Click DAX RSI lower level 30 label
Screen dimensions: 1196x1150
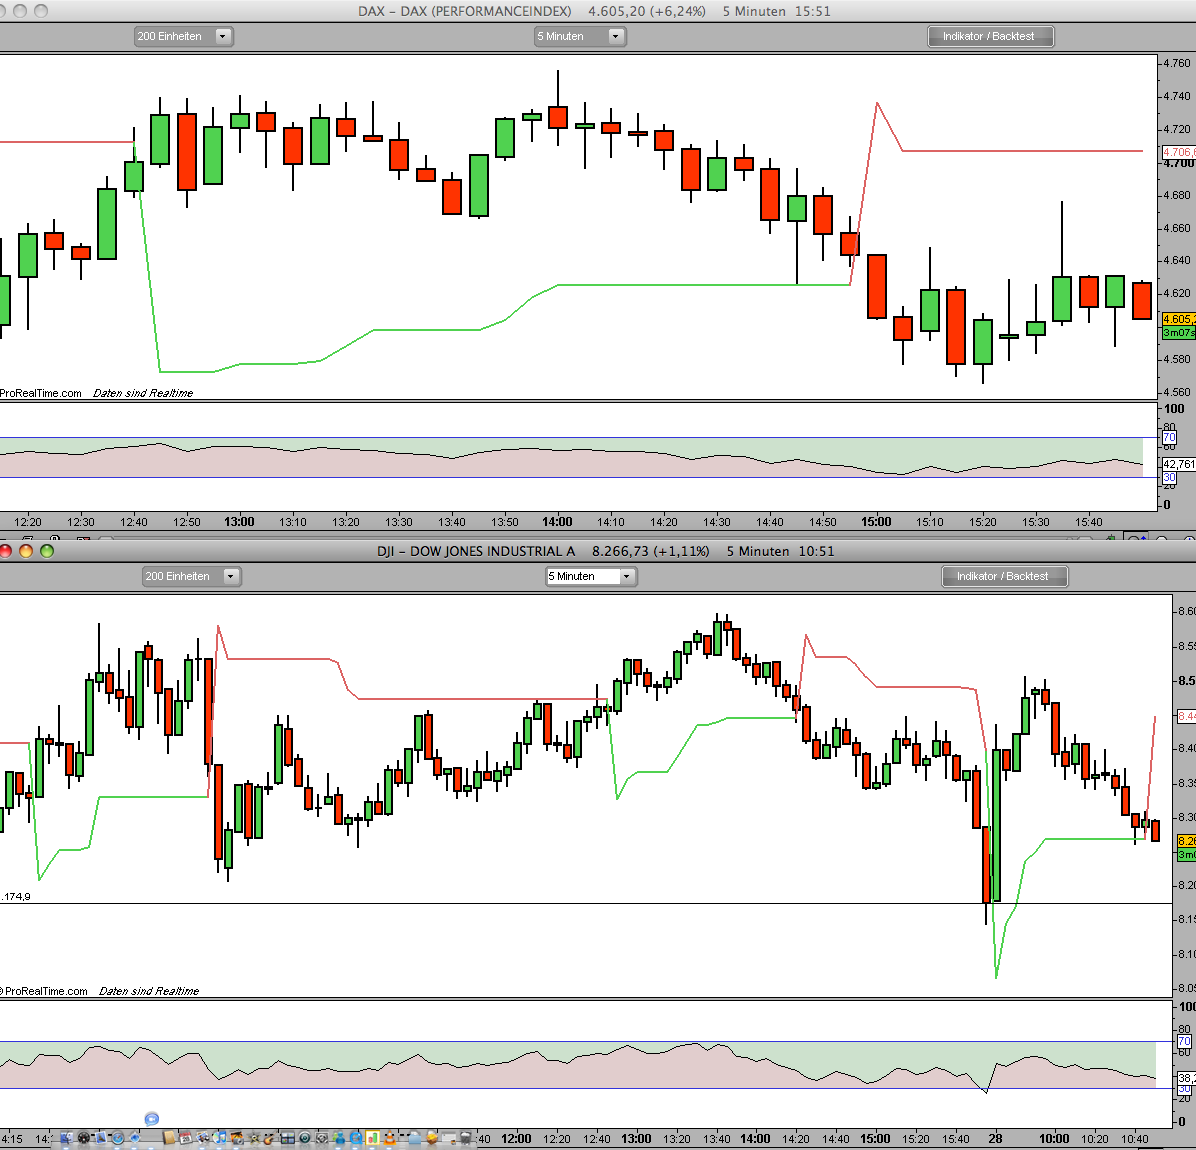pos(1169,477)
